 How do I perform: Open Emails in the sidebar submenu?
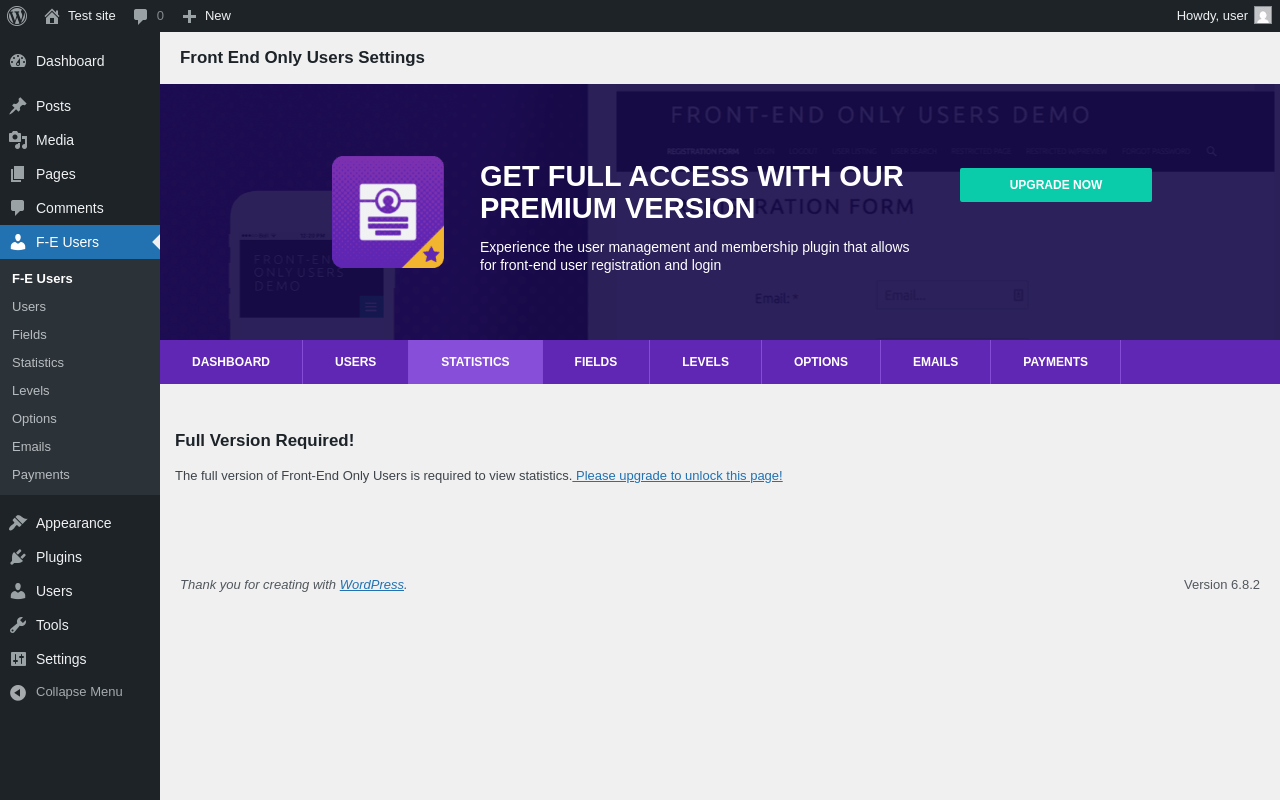click(x=31, y=447)
